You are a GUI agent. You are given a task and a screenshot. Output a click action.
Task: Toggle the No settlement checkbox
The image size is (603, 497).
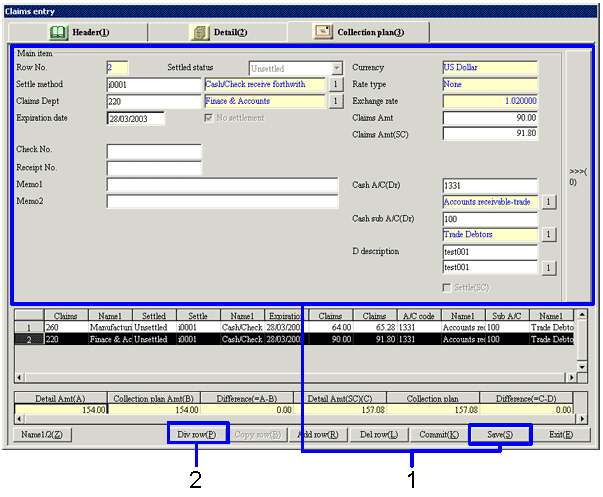coord(208,118)
